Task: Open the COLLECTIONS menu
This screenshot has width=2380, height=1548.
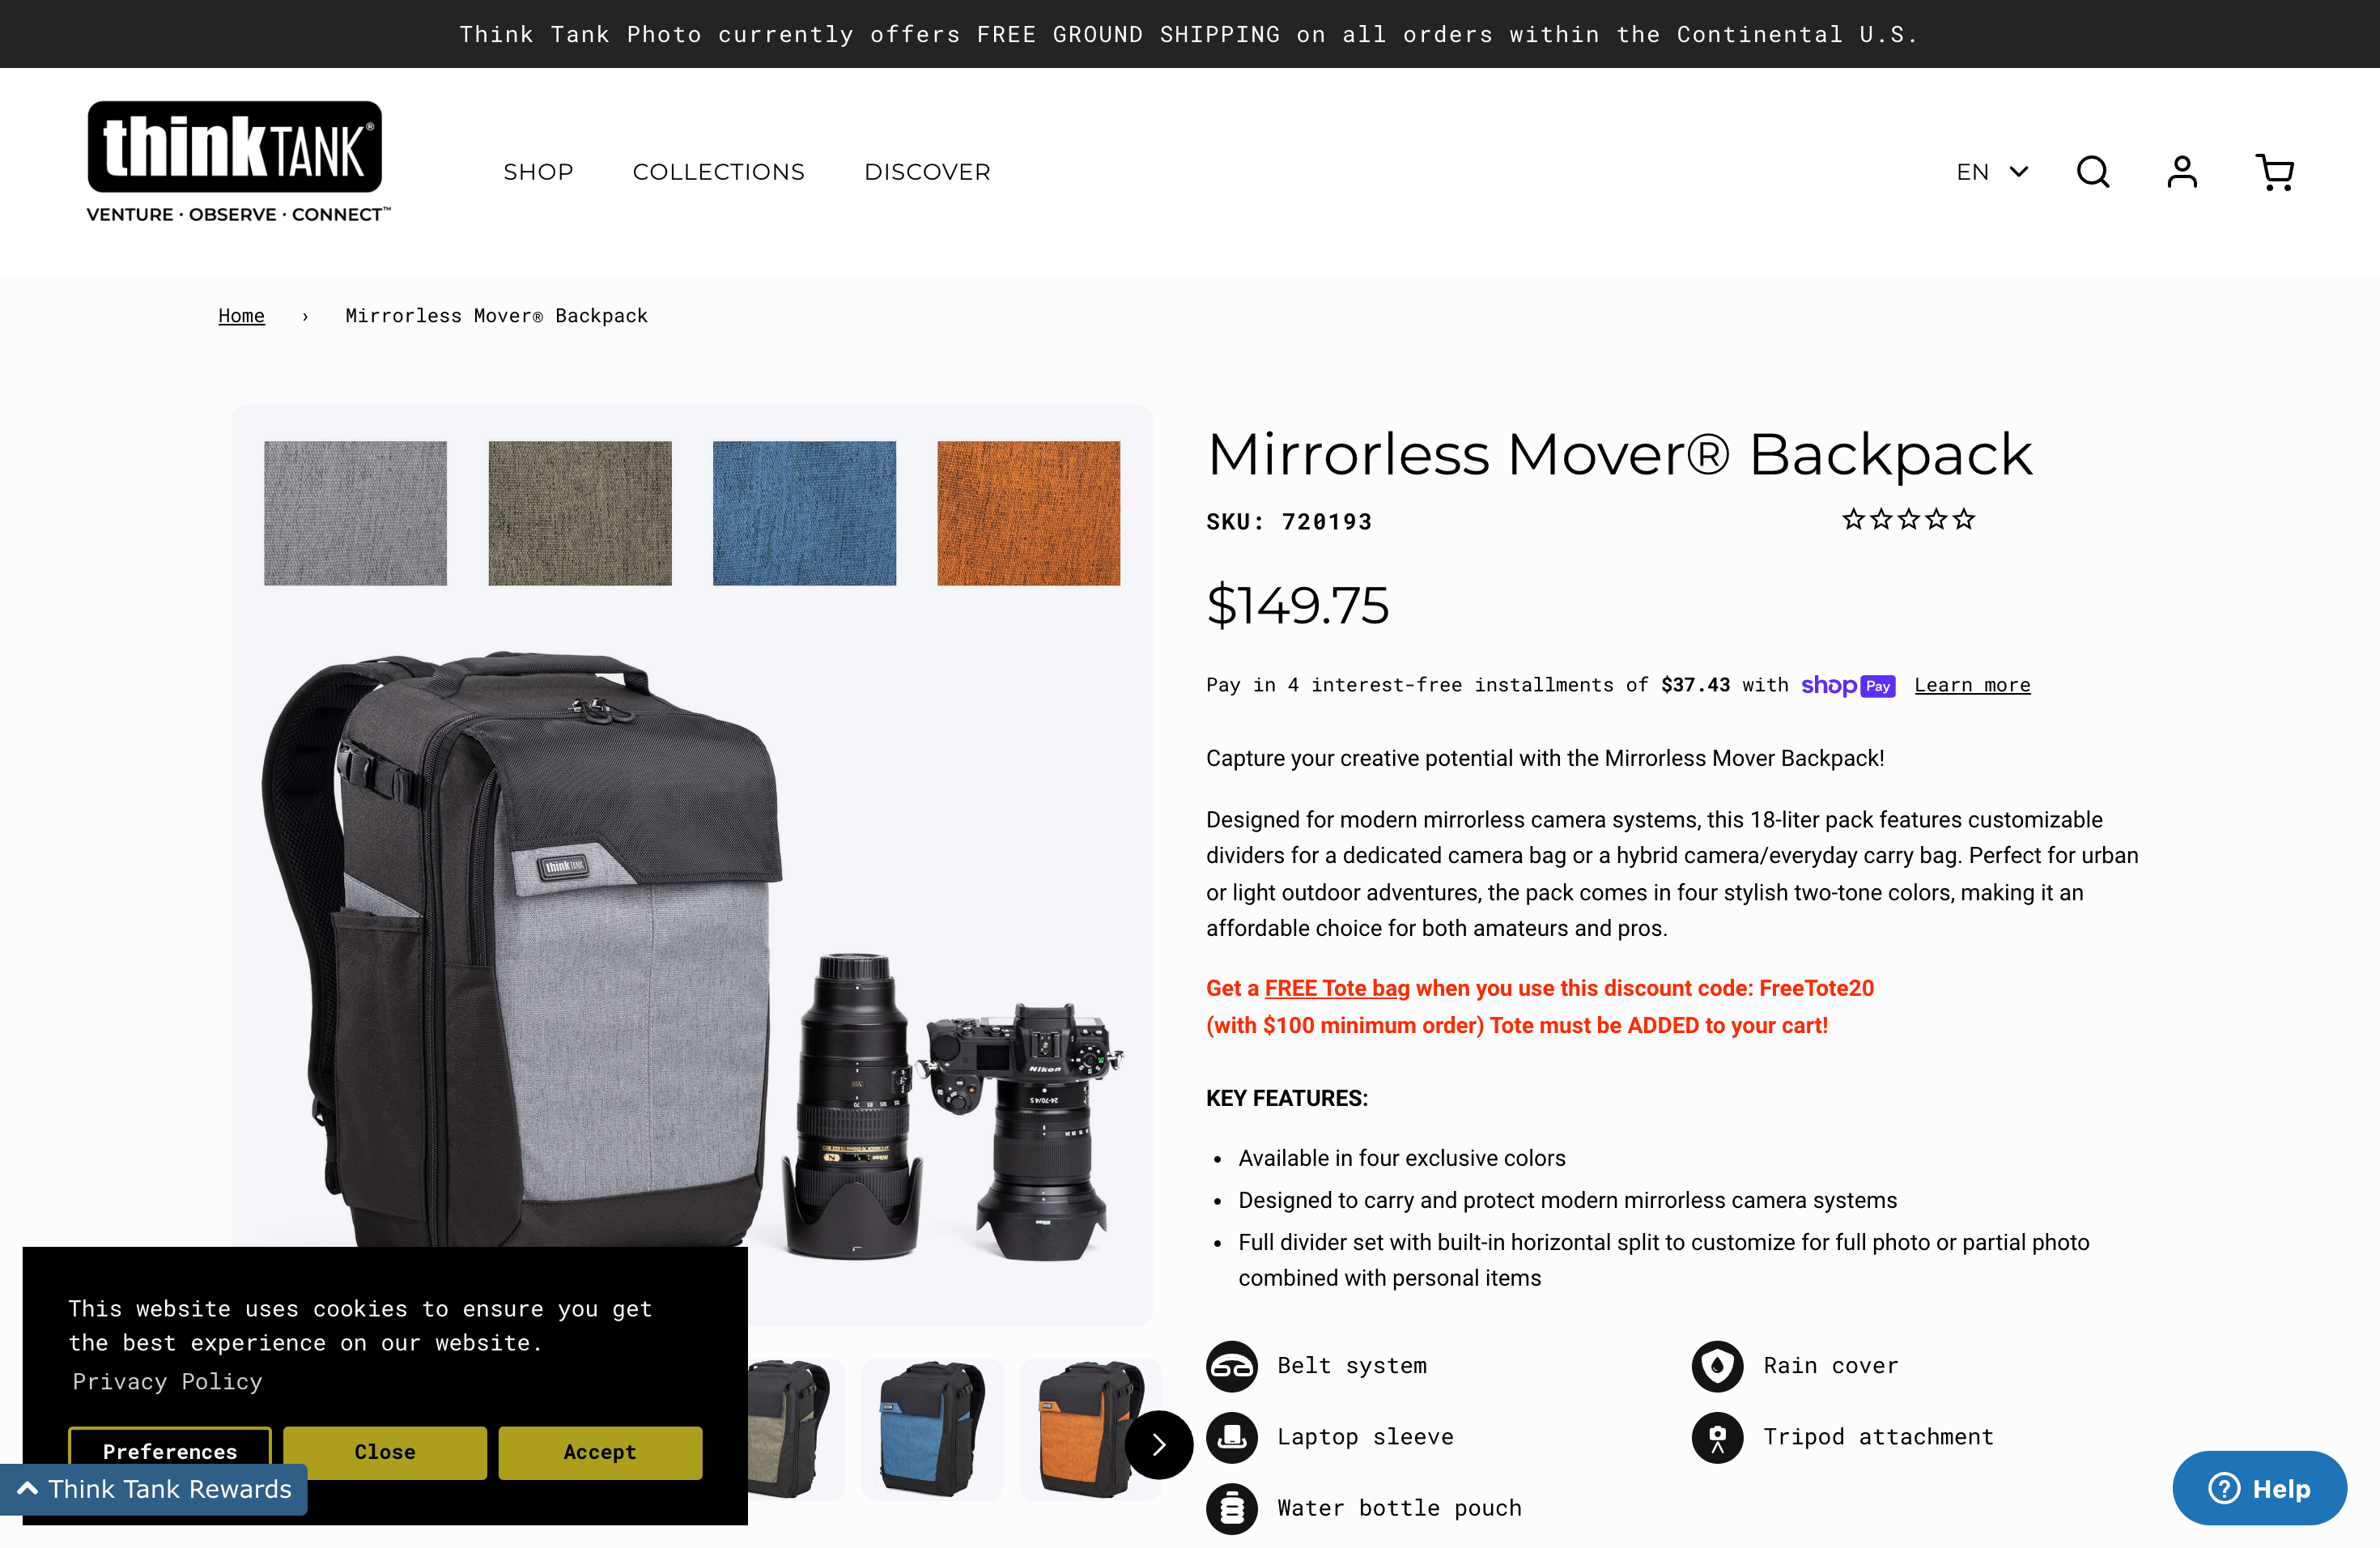Action: (718, 172)
